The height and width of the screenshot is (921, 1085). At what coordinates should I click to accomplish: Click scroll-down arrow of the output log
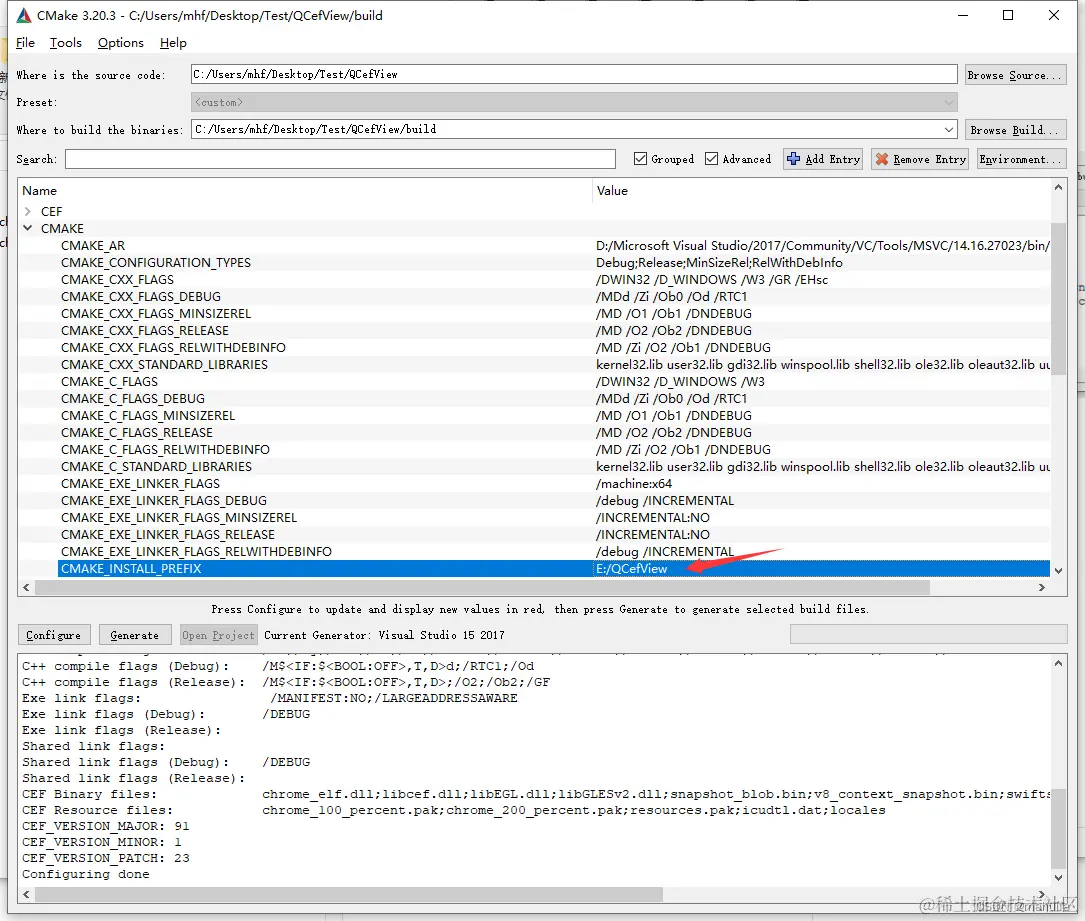[1058, 877]
